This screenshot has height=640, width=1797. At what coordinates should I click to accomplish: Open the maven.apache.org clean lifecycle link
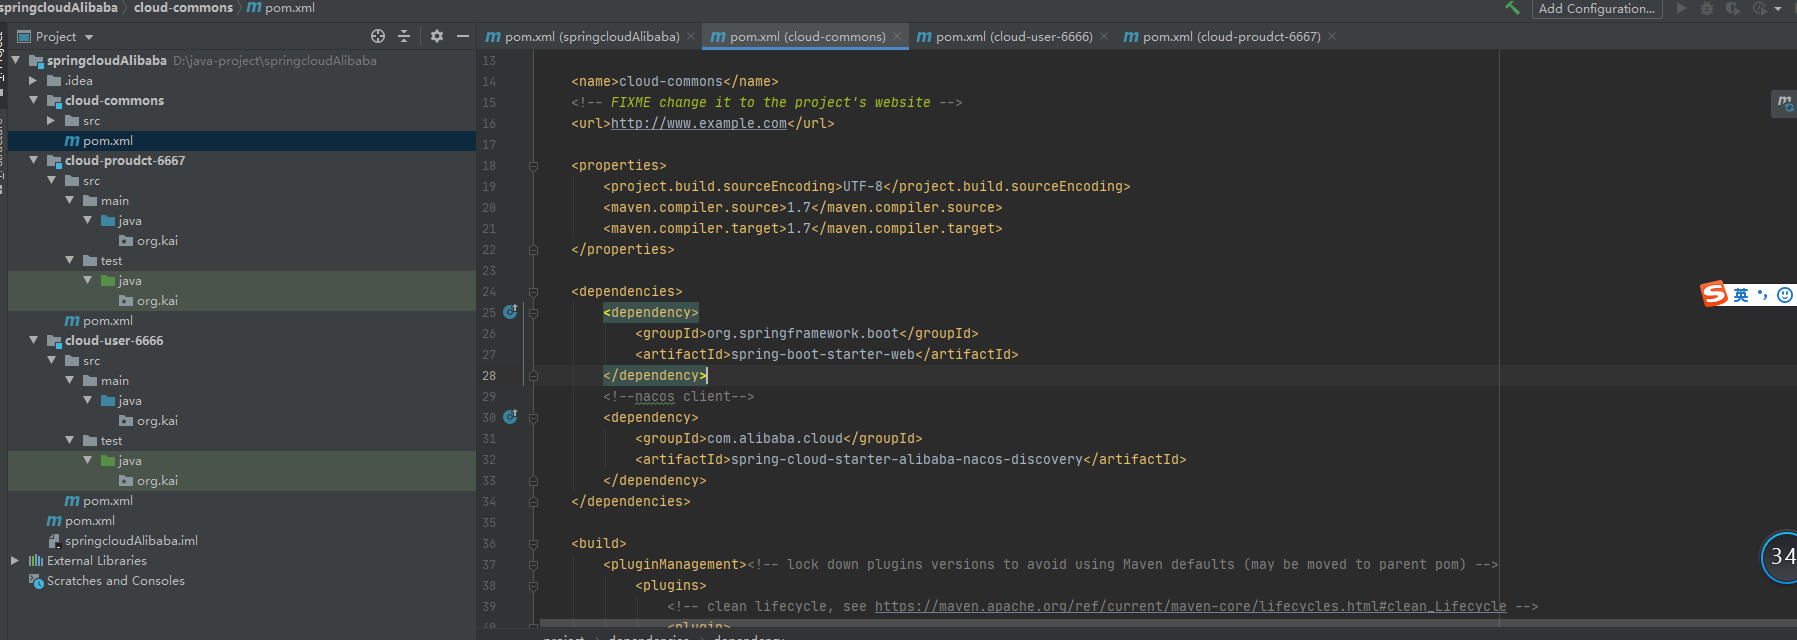click(x=1190, y=606)
